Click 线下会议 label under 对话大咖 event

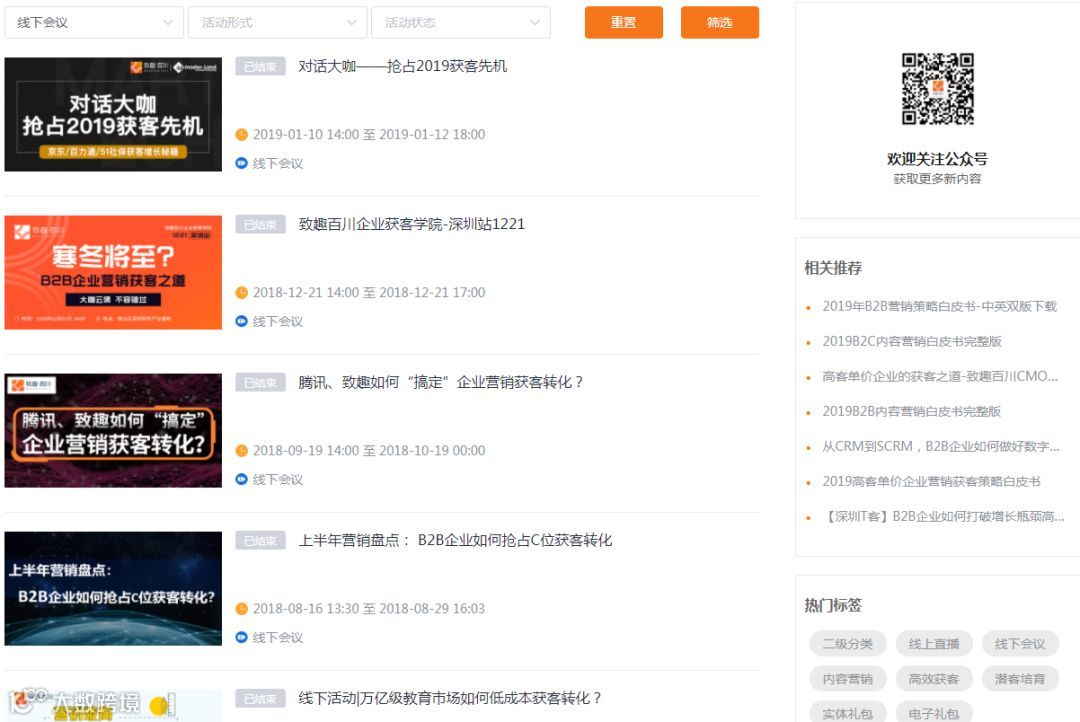click(x=278, y=163)
